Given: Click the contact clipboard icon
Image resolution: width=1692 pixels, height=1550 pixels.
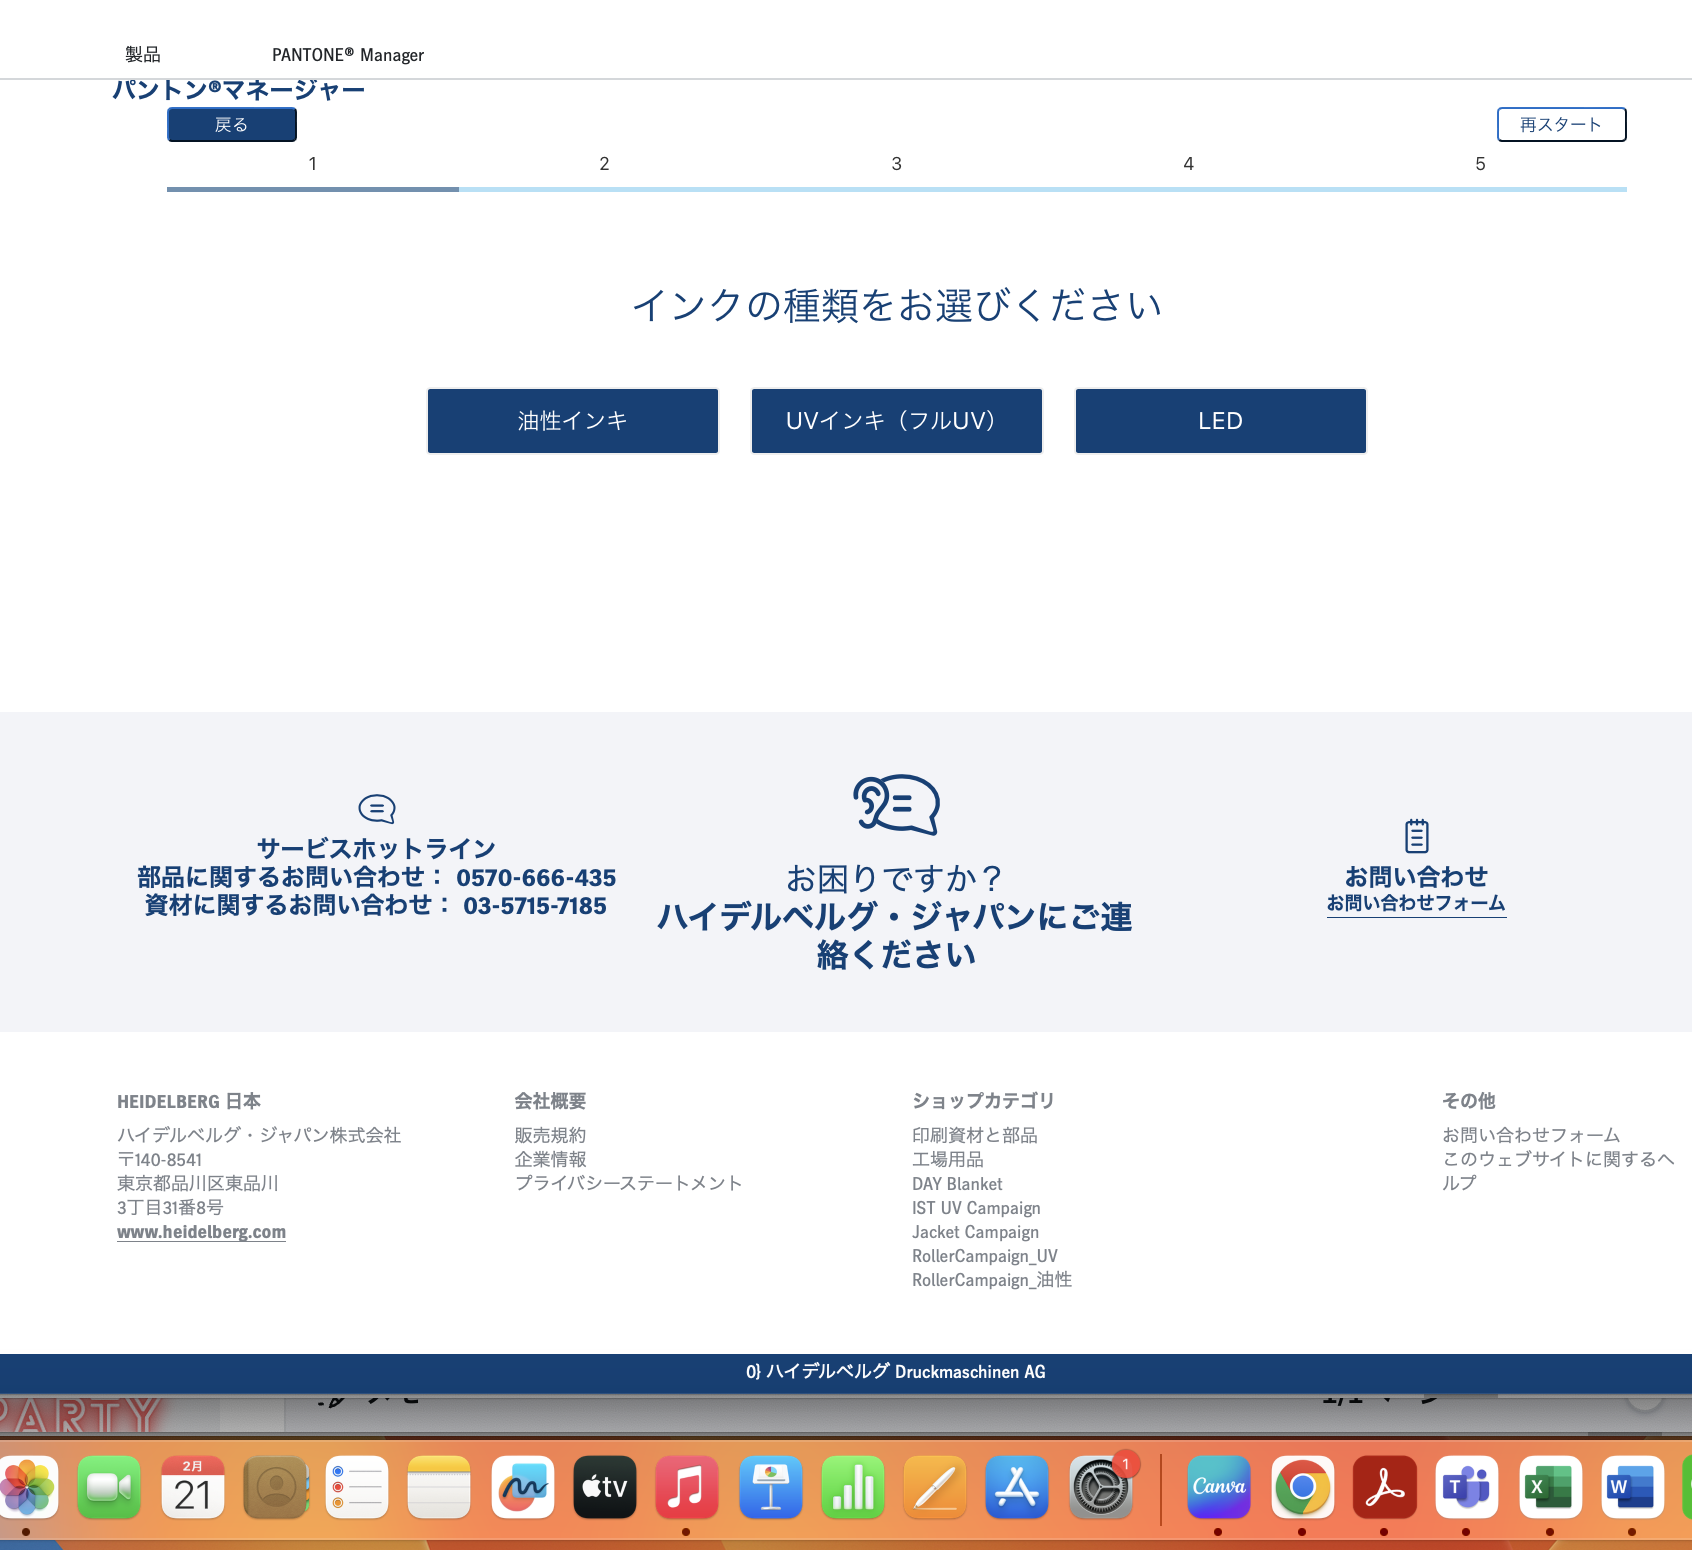Looking at the screenshot, I should pos(1417,835).
